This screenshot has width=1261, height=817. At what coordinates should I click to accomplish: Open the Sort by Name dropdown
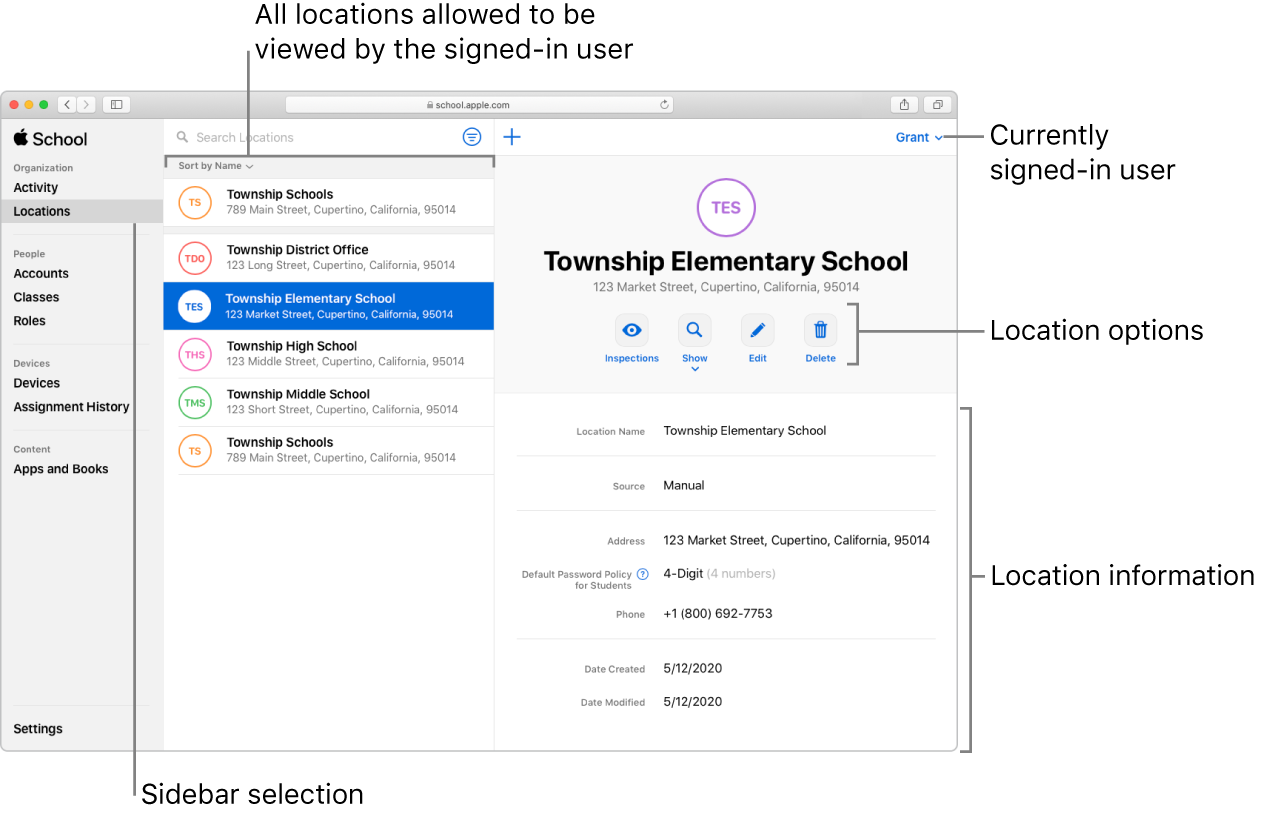(x=212, y=166)
